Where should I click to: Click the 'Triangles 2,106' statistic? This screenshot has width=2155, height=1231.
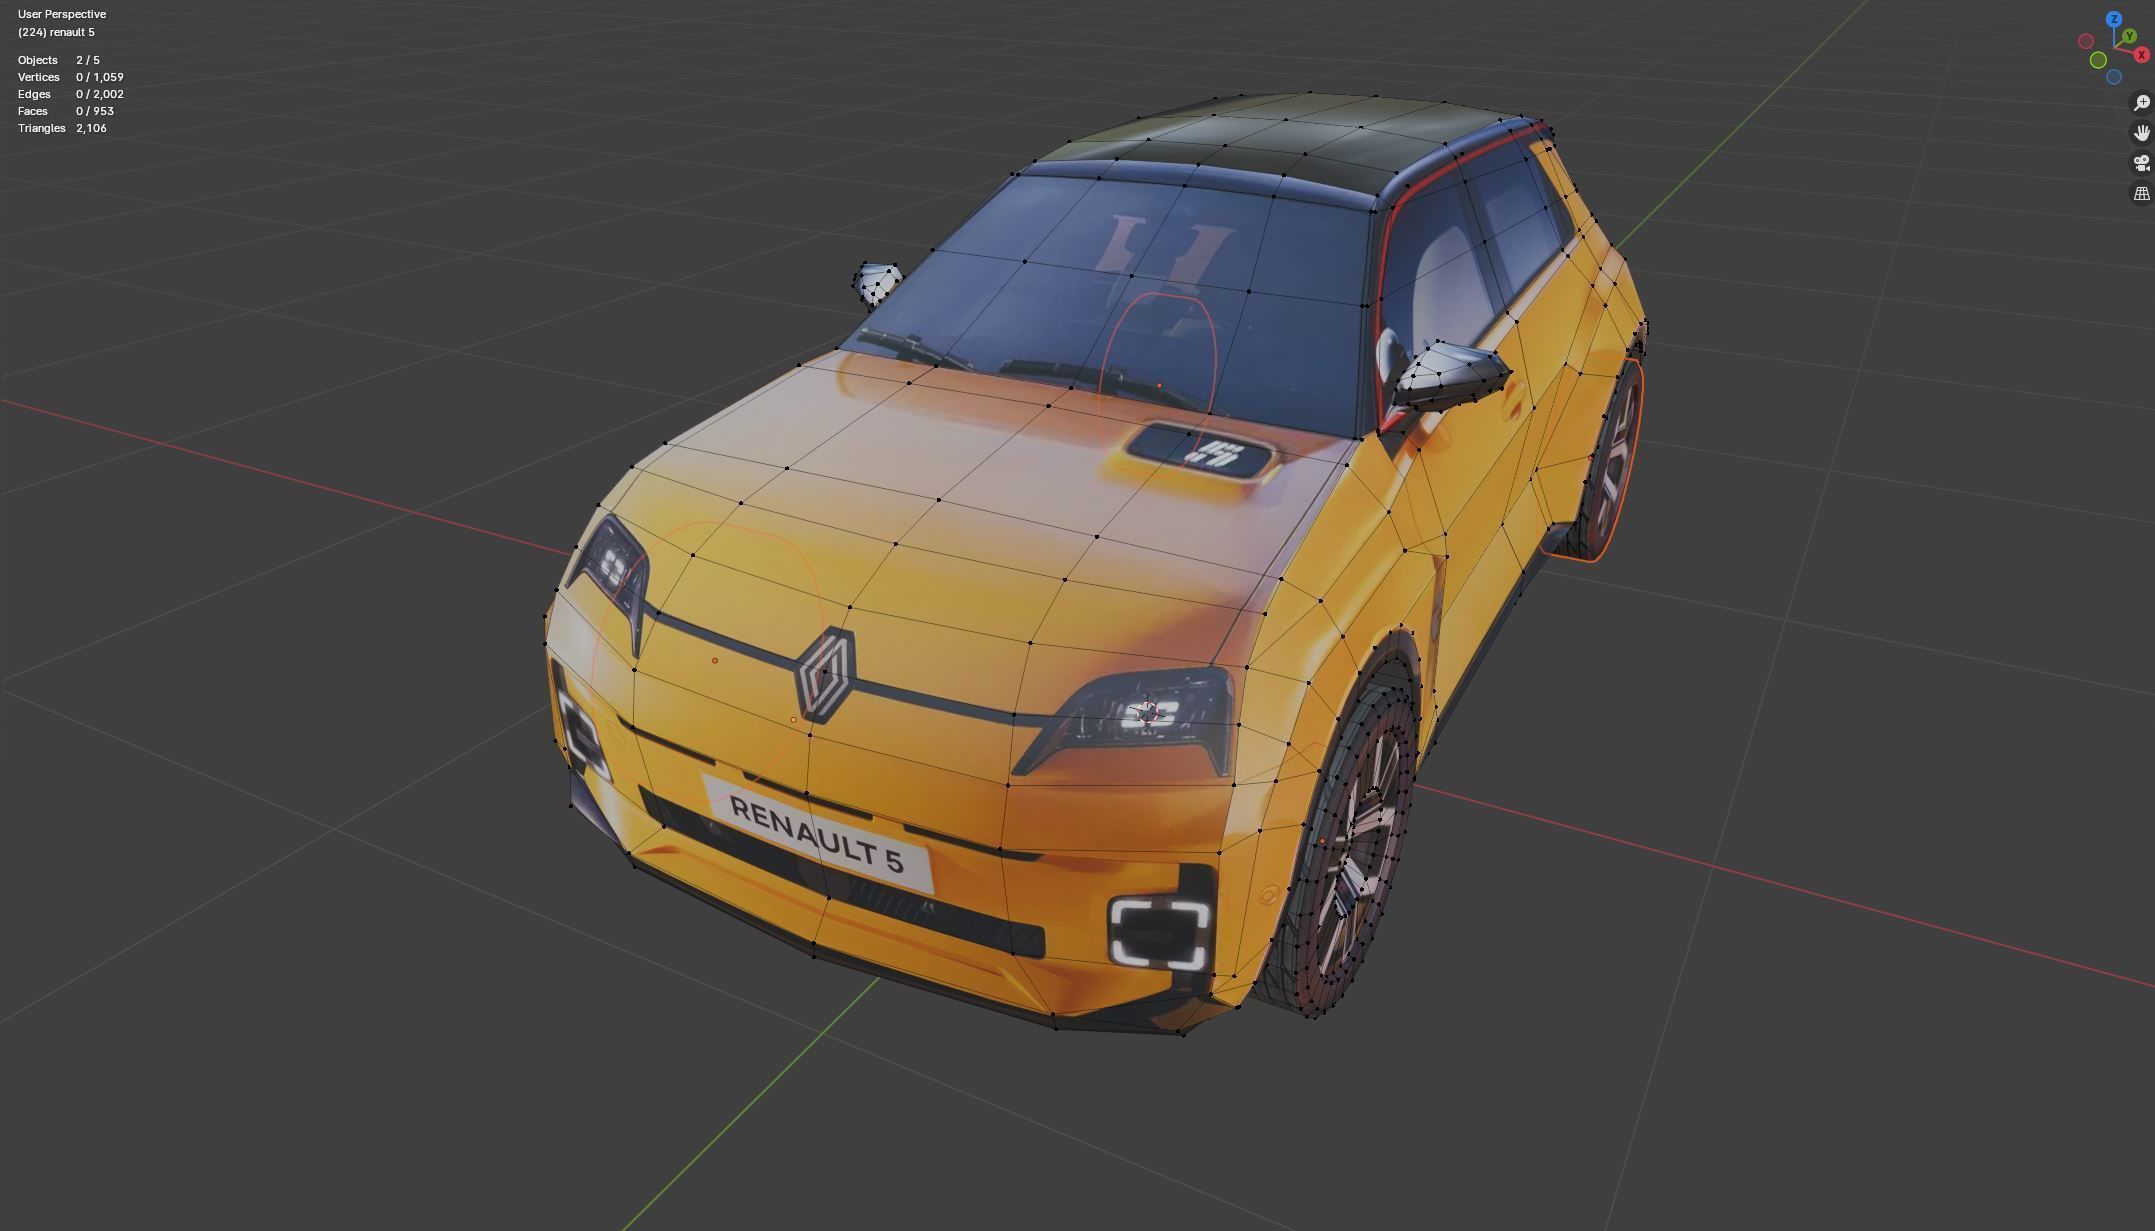pos(62,128)
